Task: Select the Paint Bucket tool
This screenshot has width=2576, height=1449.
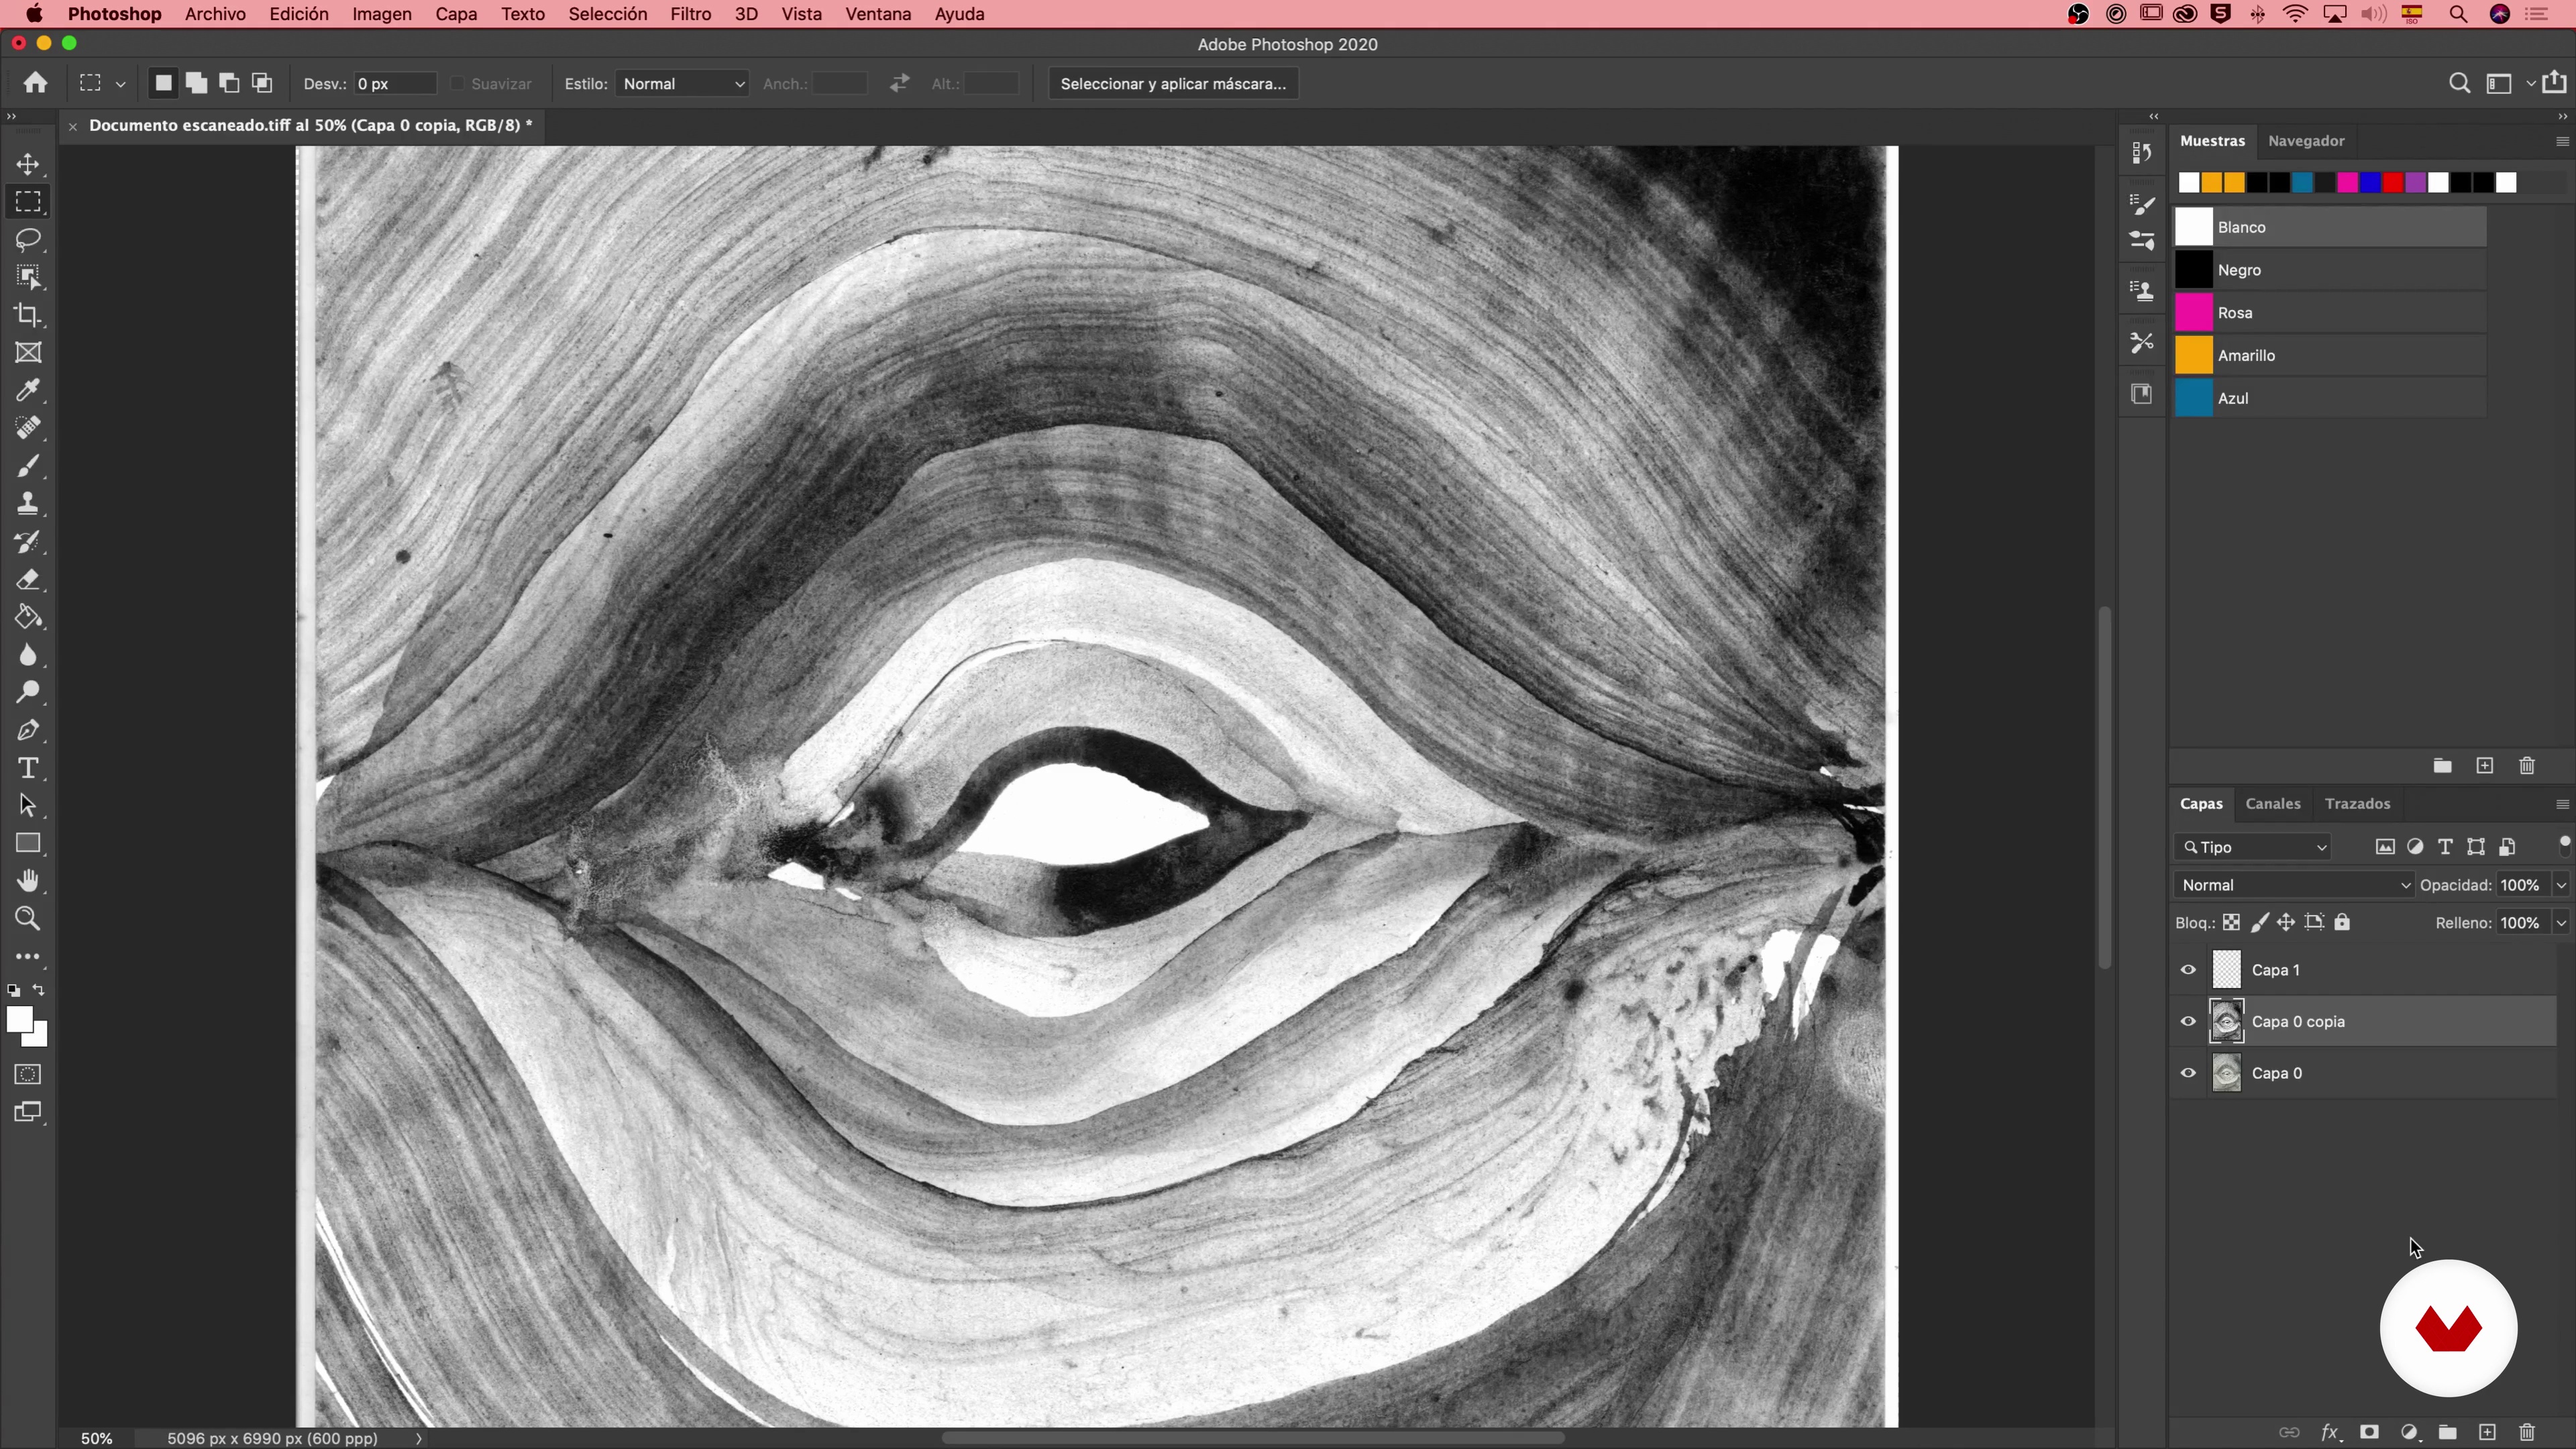Action: [28, 617]
